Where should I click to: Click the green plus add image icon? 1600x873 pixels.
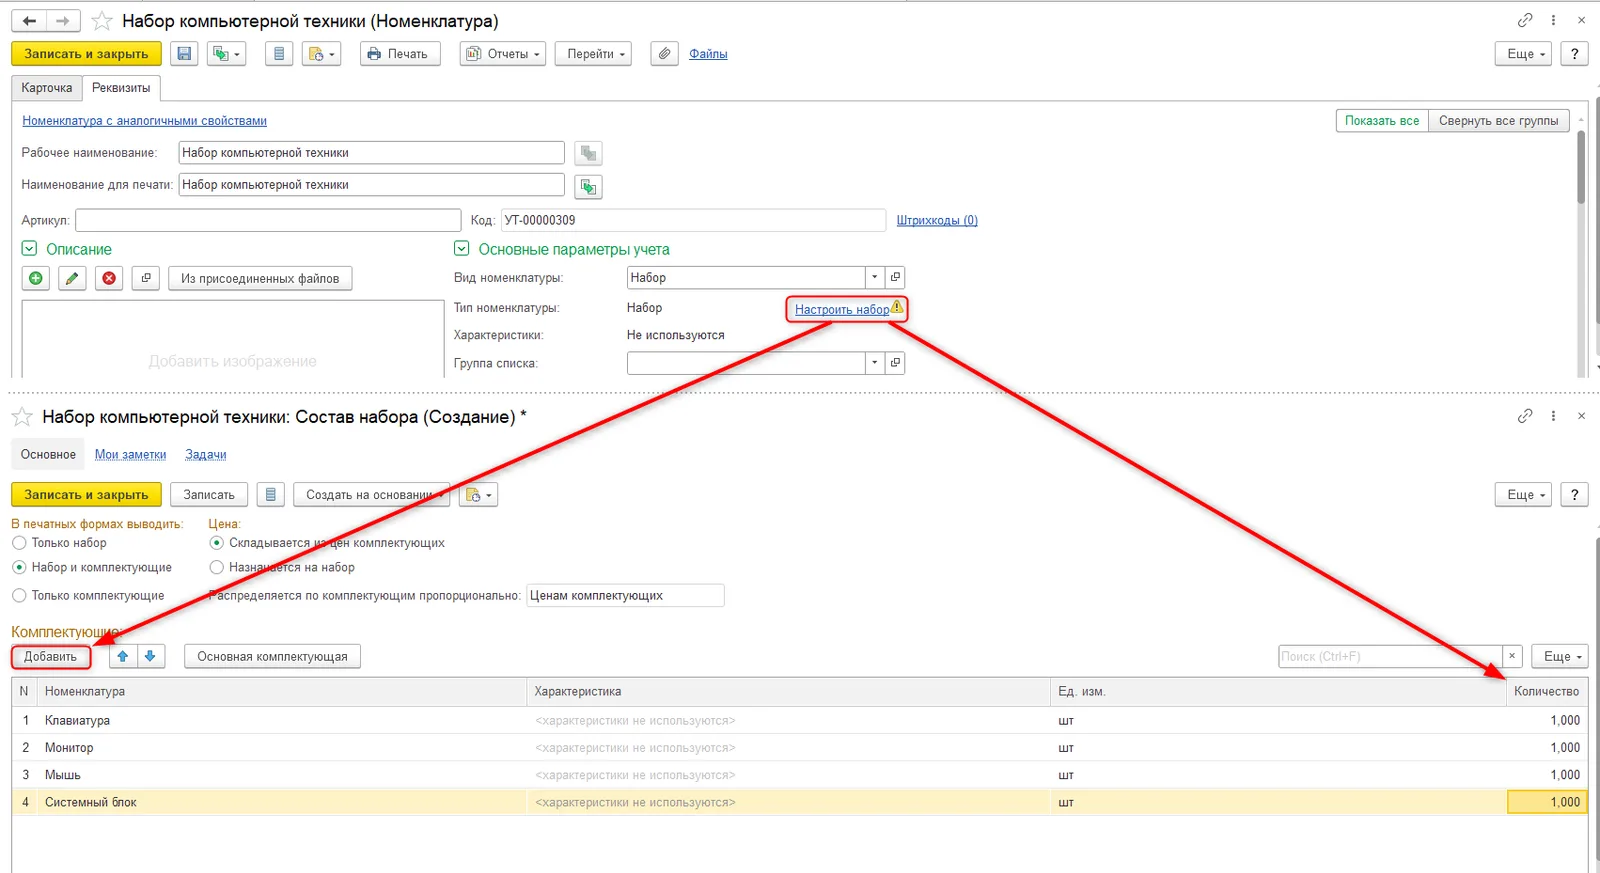point(36,279)
